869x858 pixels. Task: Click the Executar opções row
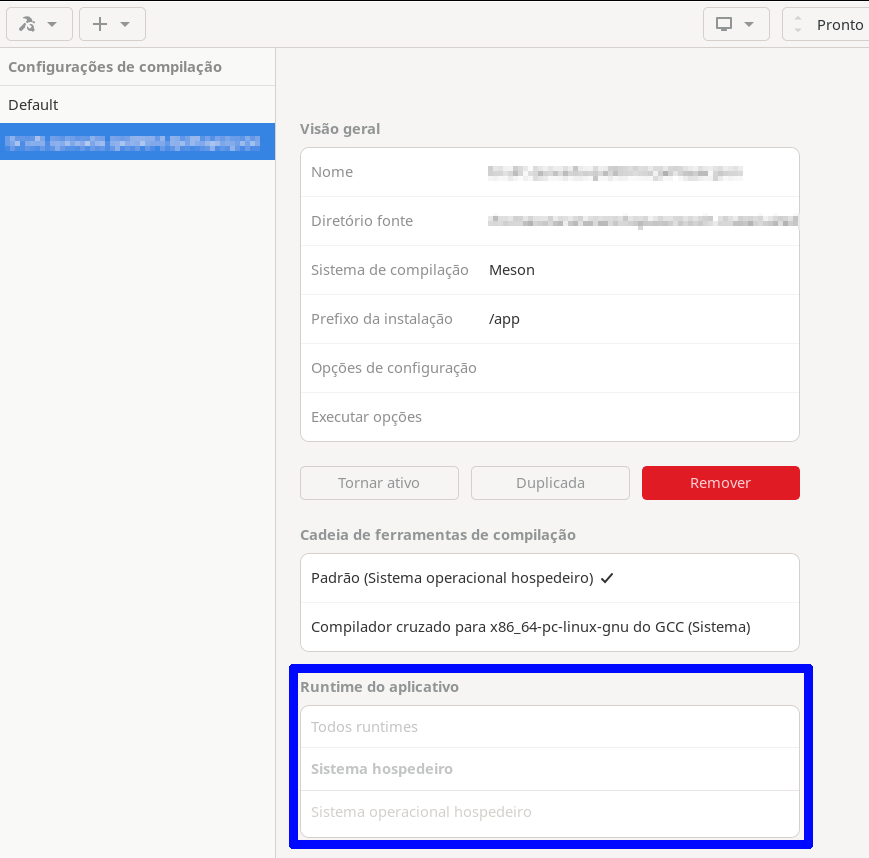pos(550,417)
